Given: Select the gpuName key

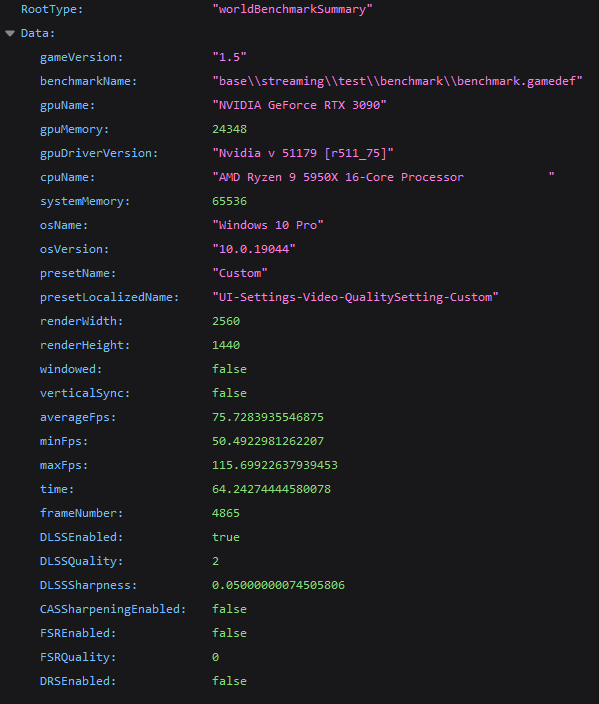Looking at the screenshot, I should [67, 106].
